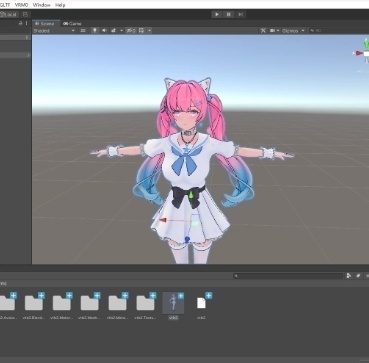Toggle scene effects icon

pos(114,31)
